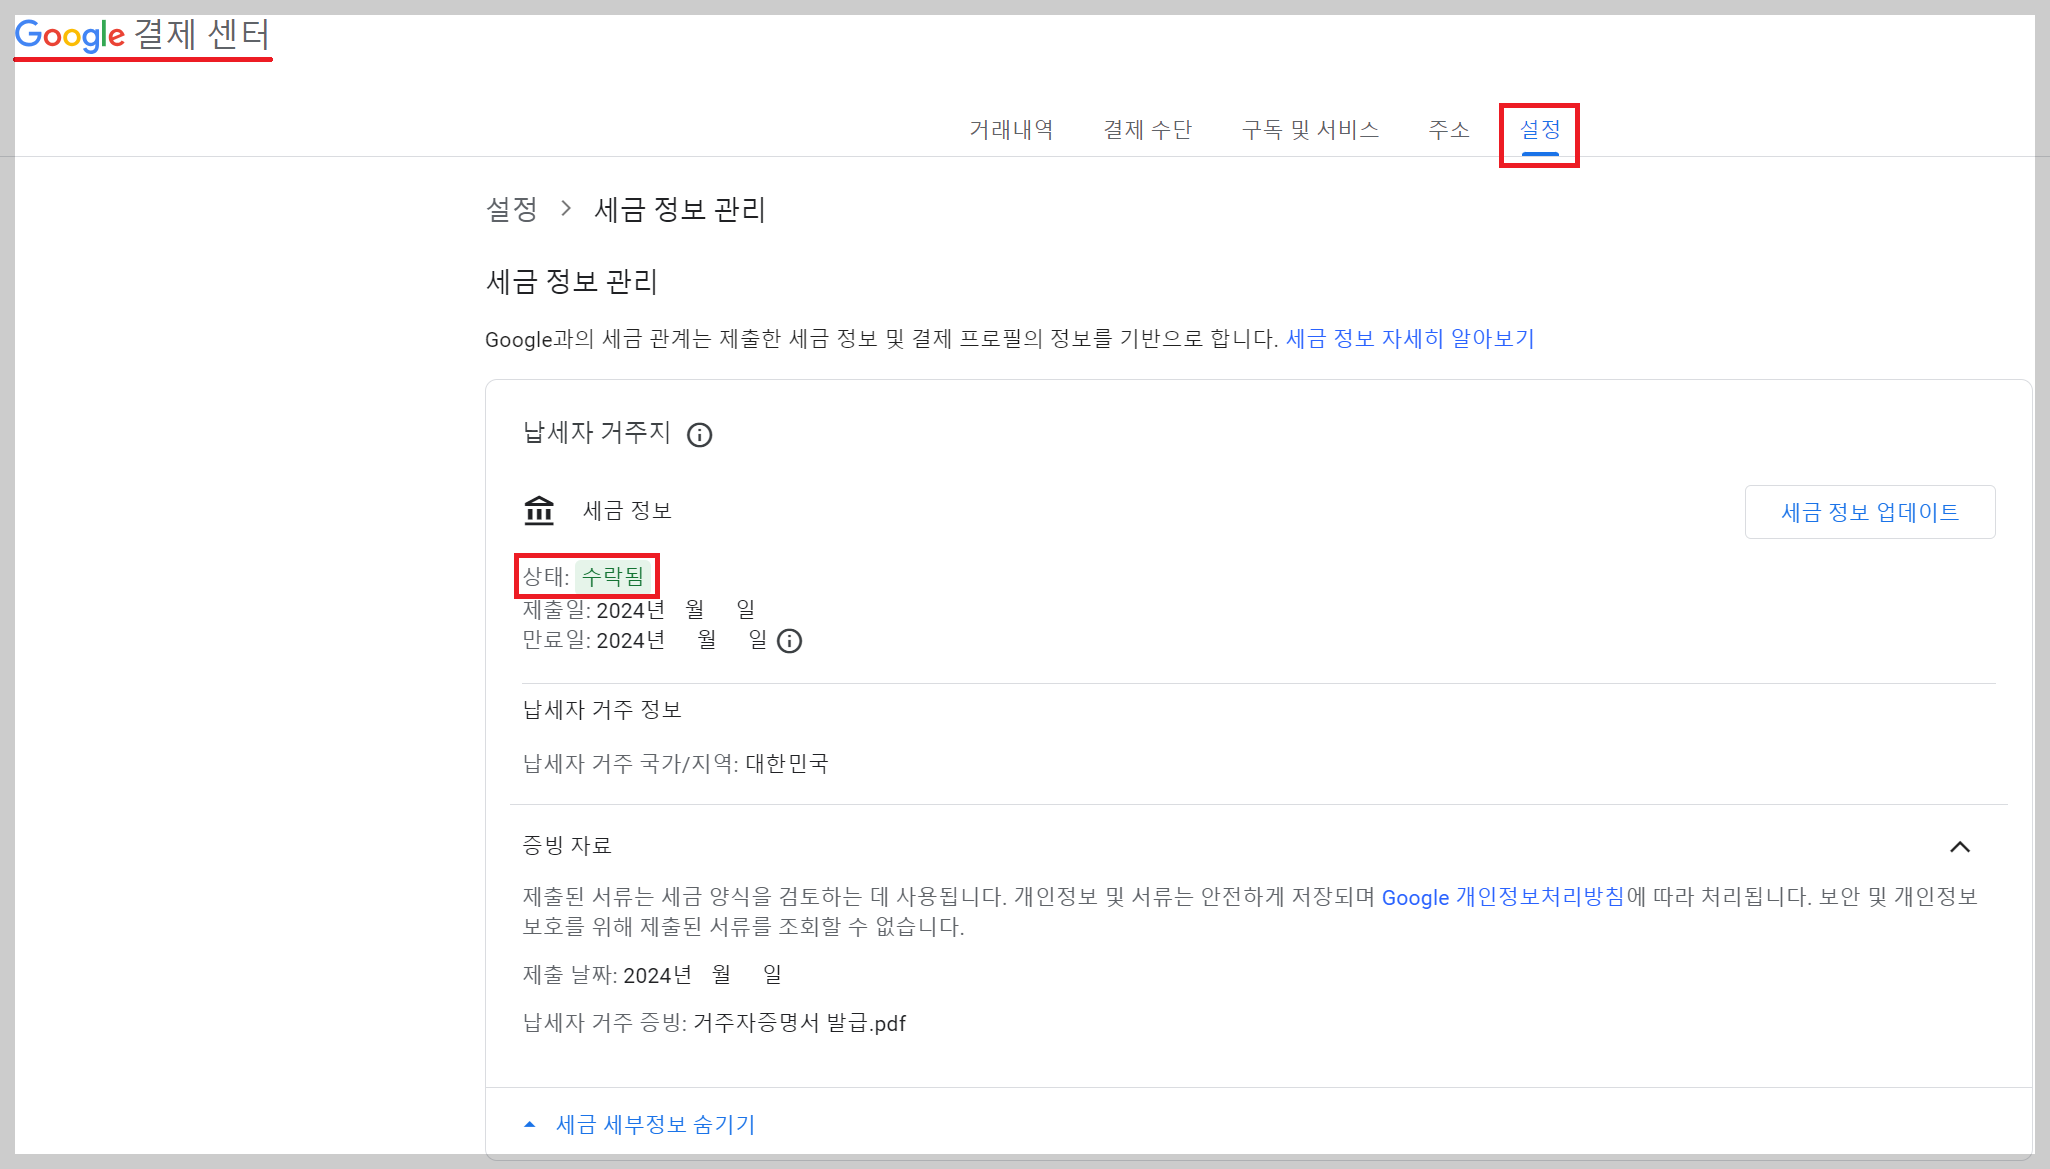Click the 증빙 자료 section header
Image resolution: width=2050 pixels, height=1169 pixels.
click(567, 846)
